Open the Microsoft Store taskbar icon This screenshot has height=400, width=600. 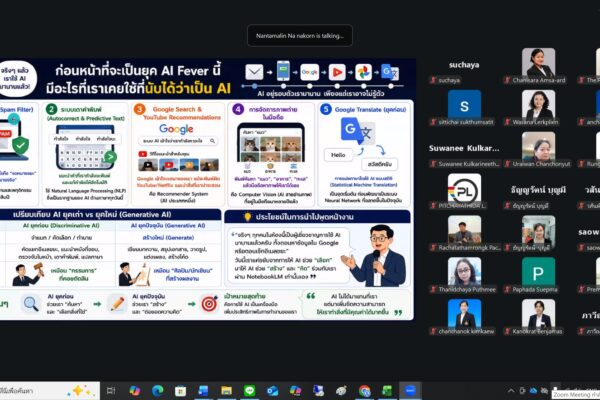[x=180, y=391]
